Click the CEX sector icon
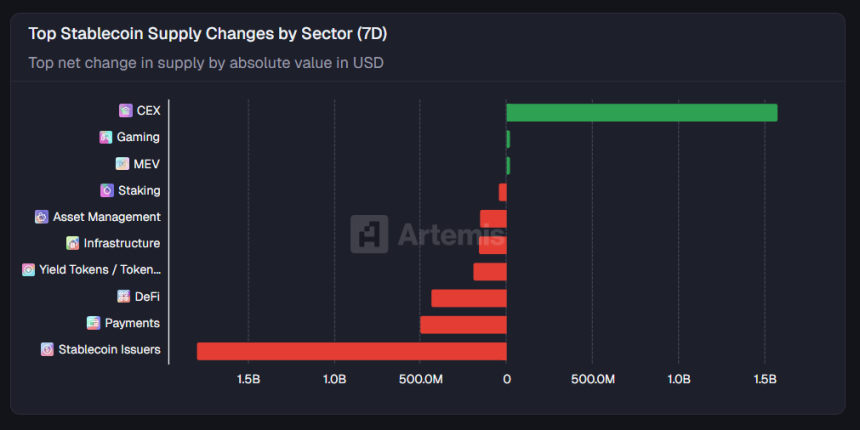The width and height of the screenshot is (860, 430). [x=125, y=111]
